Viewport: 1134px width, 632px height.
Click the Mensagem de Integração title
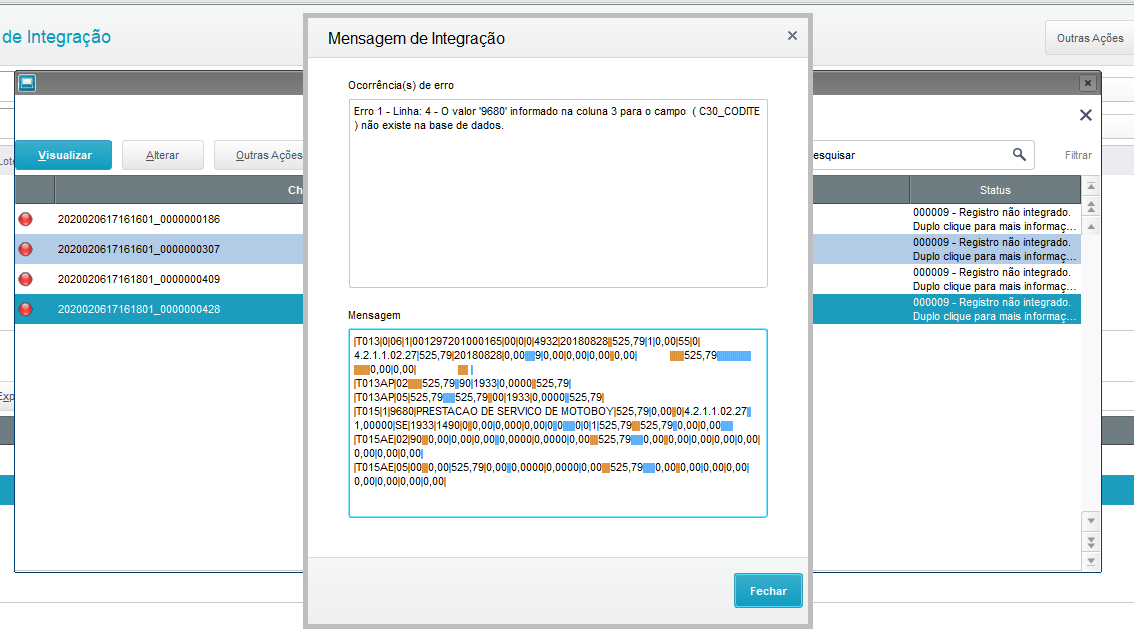tap(416, 38)
